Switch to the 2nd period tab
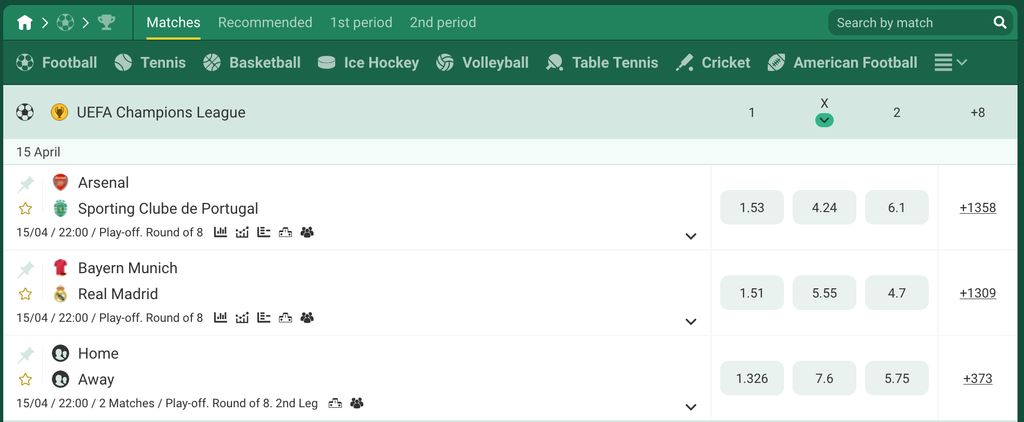This screenshot has height=422, width=1024. (443, 23)
